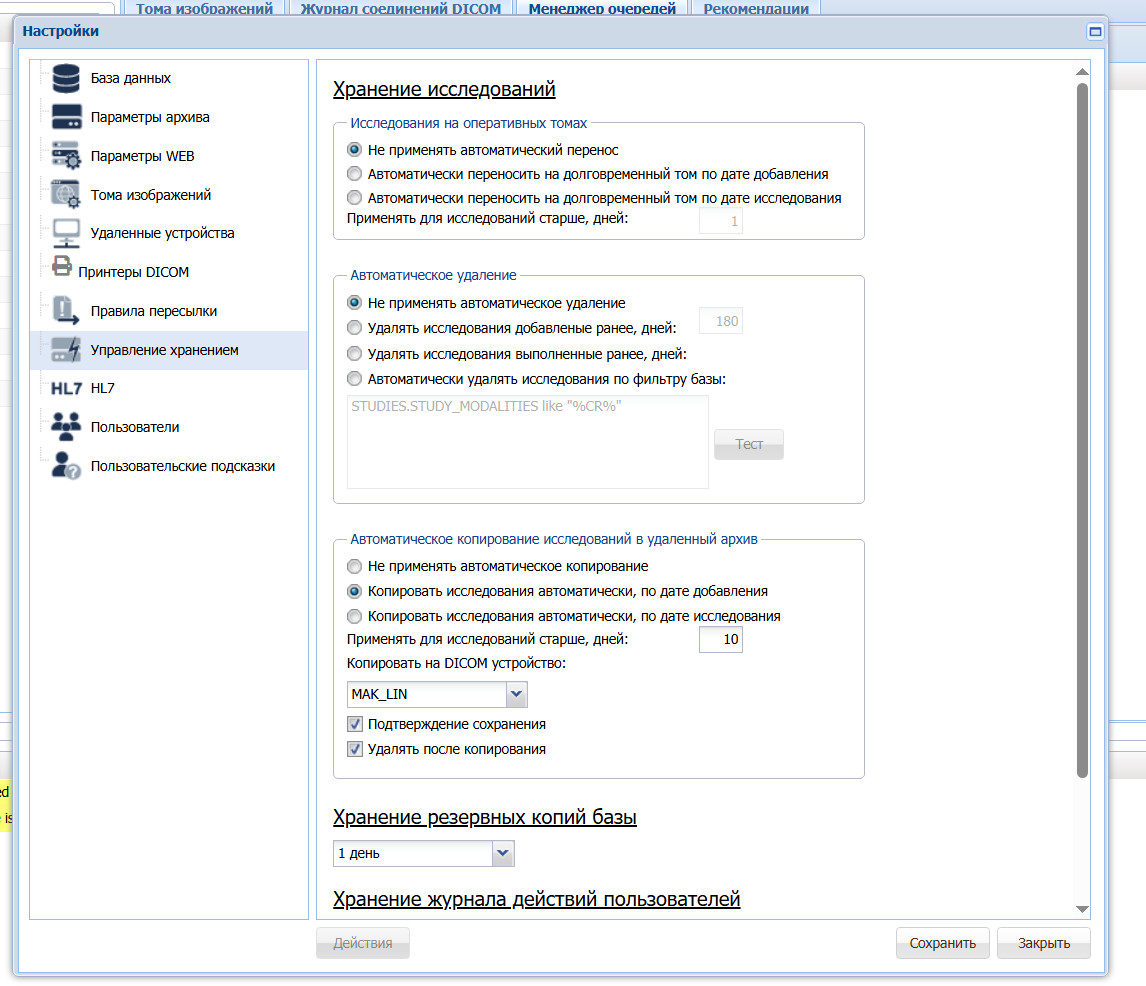Open the Рекомендации tab

pyautogui.click(x=756, y=9)
